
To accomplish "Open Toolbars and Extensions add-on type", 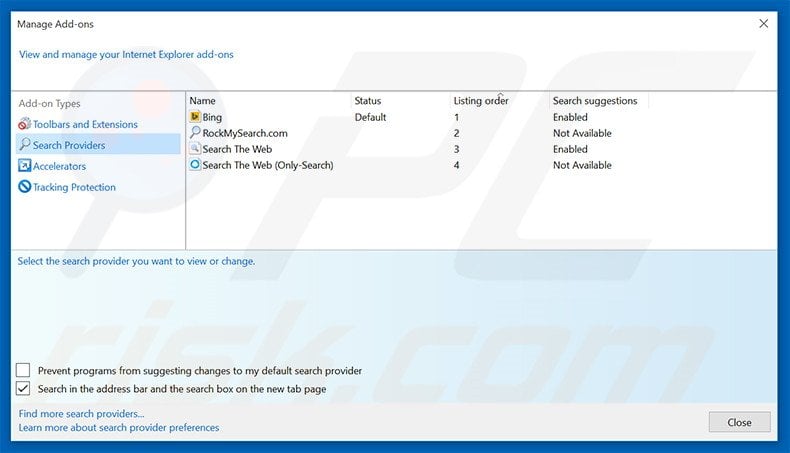I will click(x=85, y=124).
